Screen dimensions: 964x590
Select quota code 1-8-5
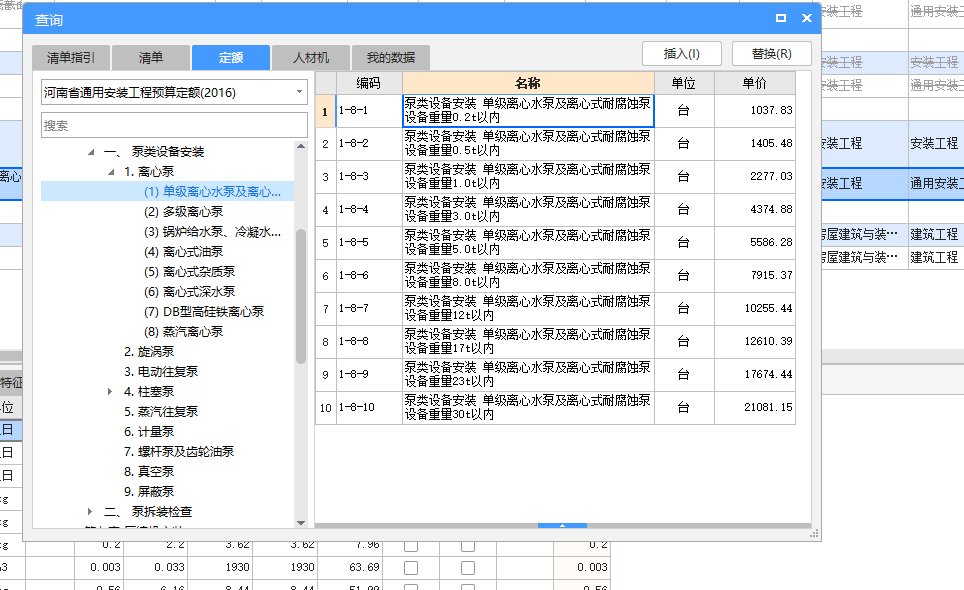[x=369, y=243]
